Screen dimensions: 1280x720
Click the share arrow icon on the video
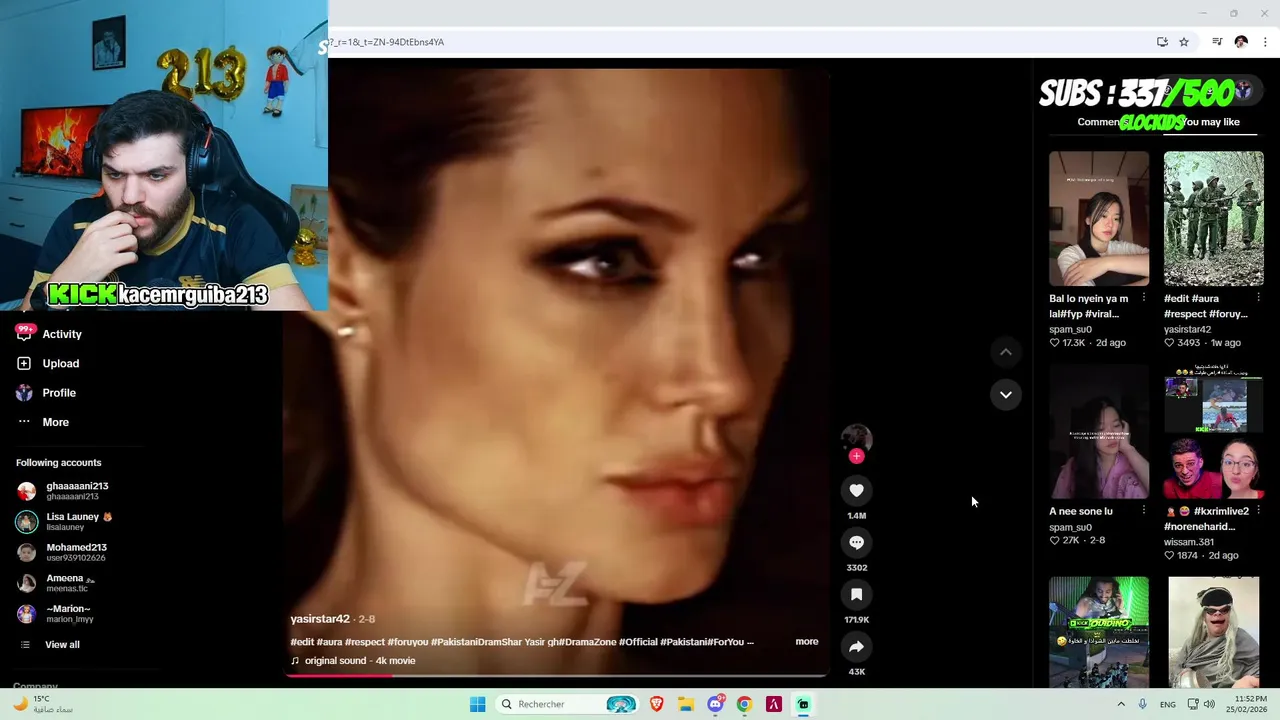(x=856, y=646)
